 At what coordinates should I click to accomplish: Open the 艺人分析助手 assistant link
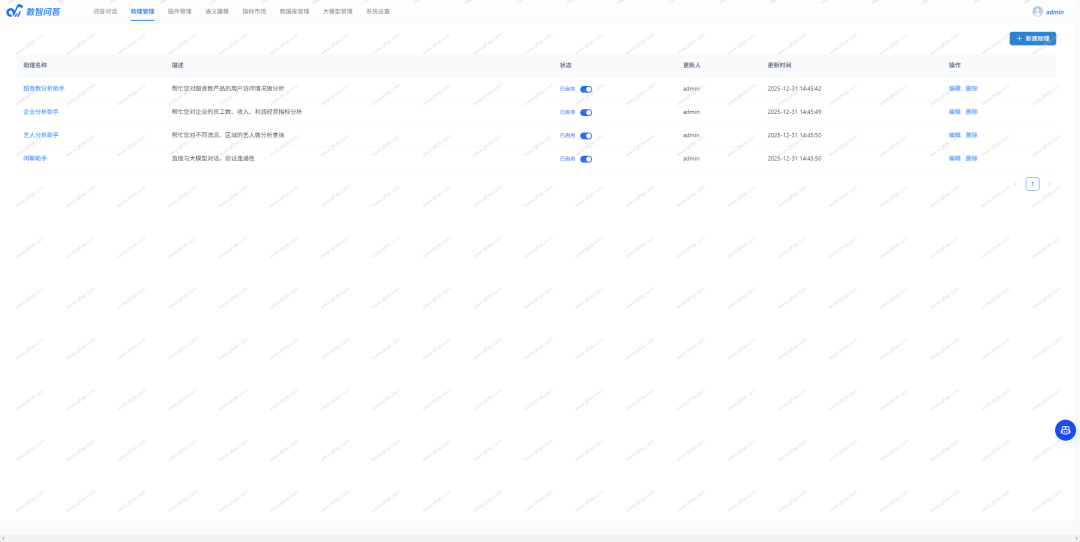coord(41,135)
